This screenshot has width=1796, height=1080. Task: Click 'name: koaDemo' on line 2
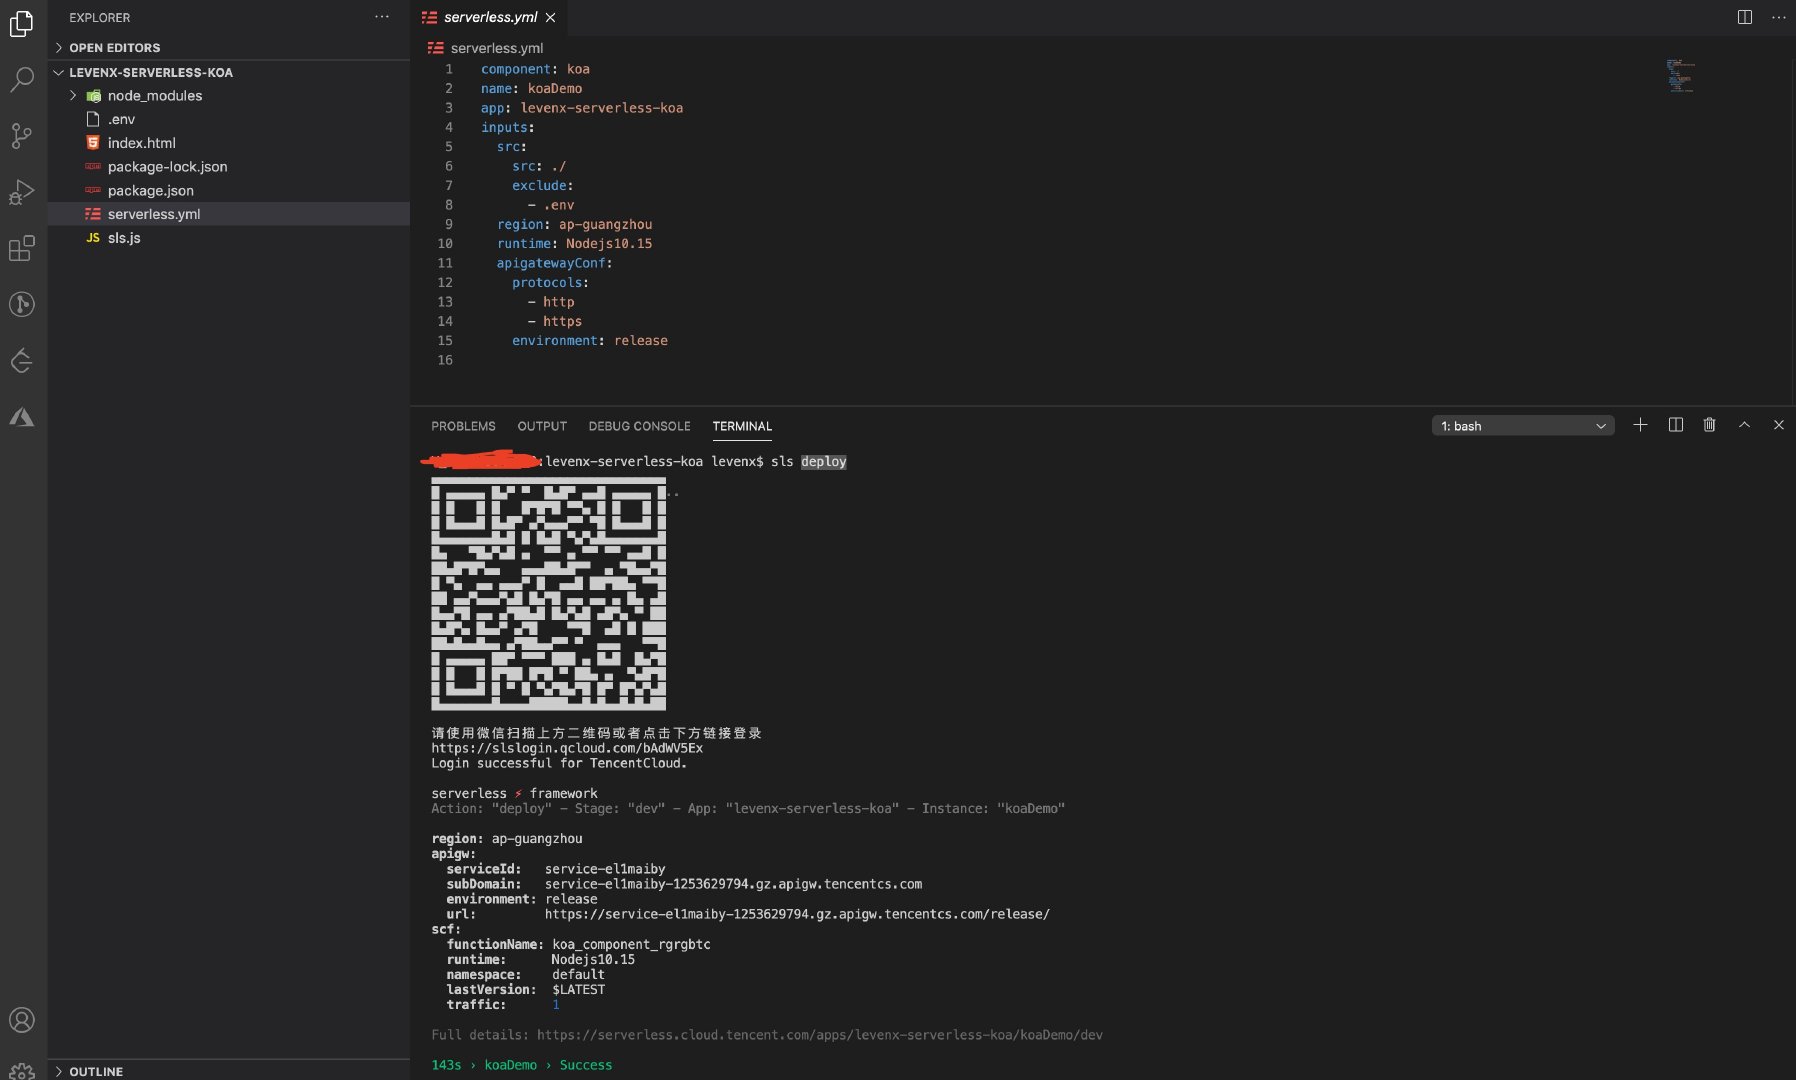[531, 88]
